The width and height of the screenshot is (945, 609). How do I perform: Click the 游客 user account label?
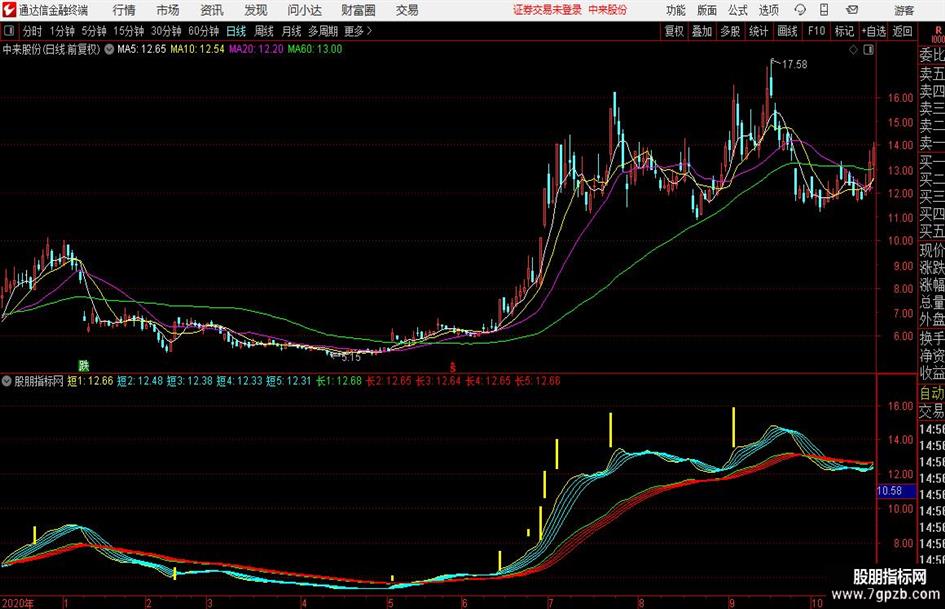pyautogui.click(x=904, y=10)
